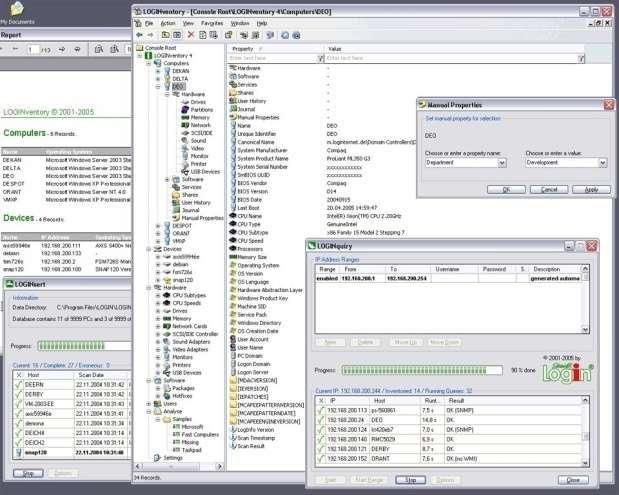Click Cancel in Manual Properties dialog
This screenshot has height=495, width=619.
[549, 189]
